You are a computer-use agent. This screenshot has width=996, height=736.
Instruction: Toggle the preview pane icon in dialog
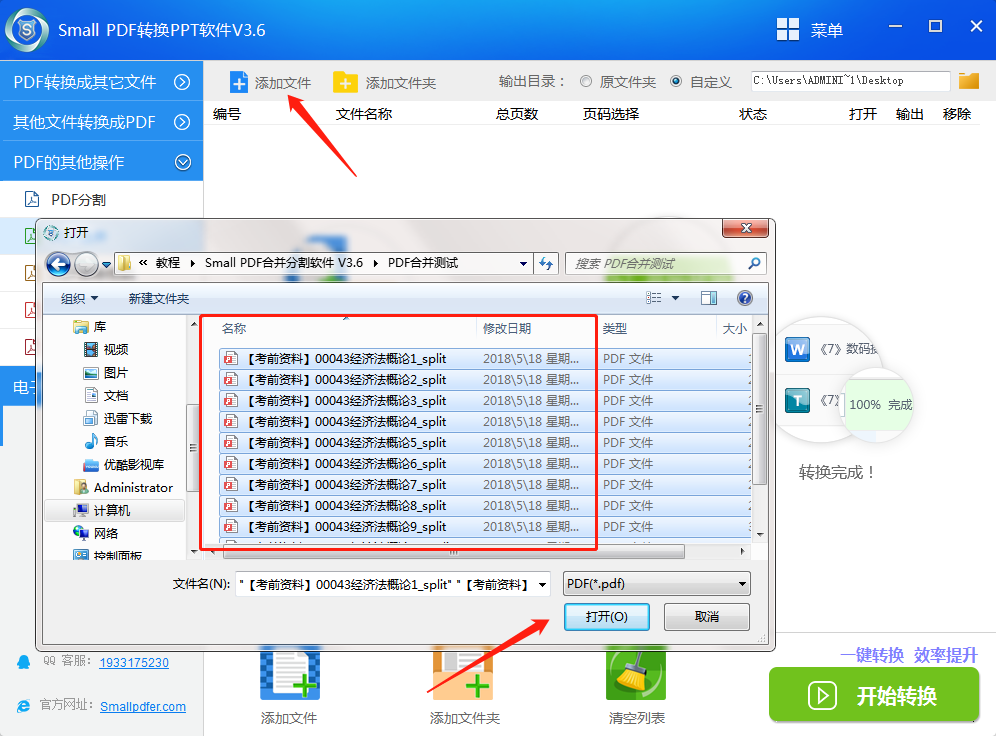tap(709, 298)
